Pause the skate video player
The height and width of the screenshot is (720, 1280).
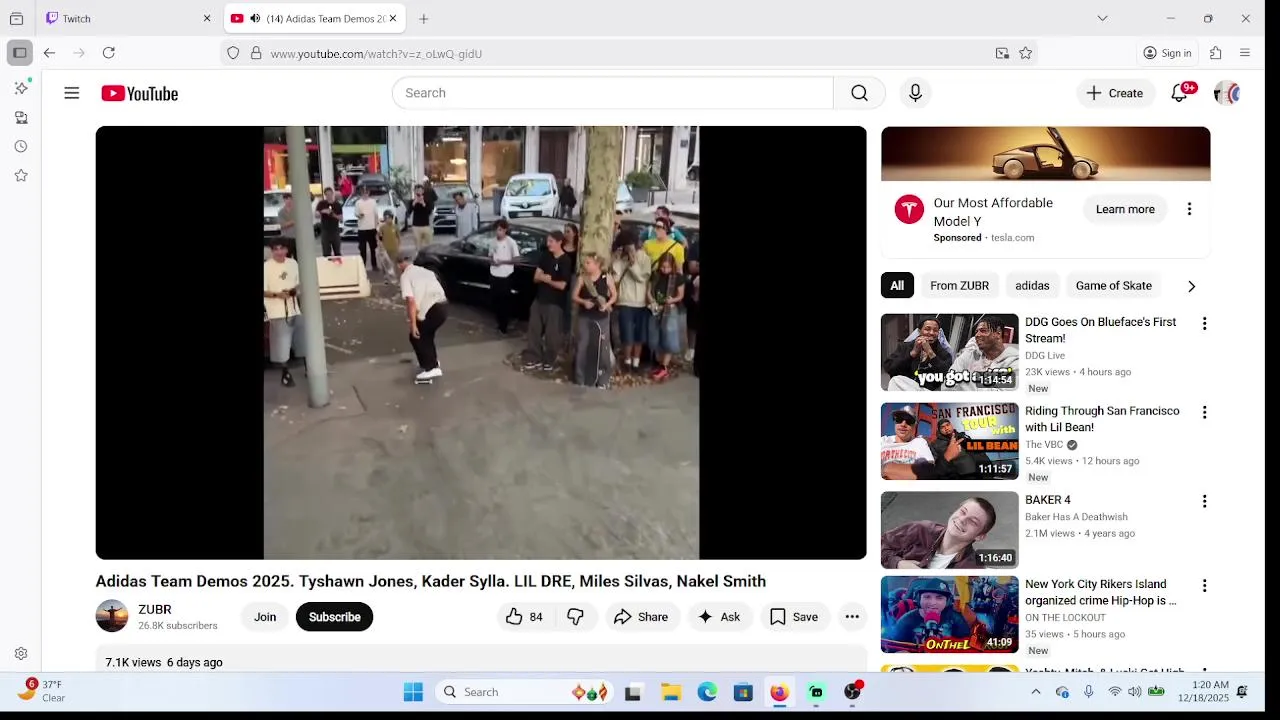[481, 342]
